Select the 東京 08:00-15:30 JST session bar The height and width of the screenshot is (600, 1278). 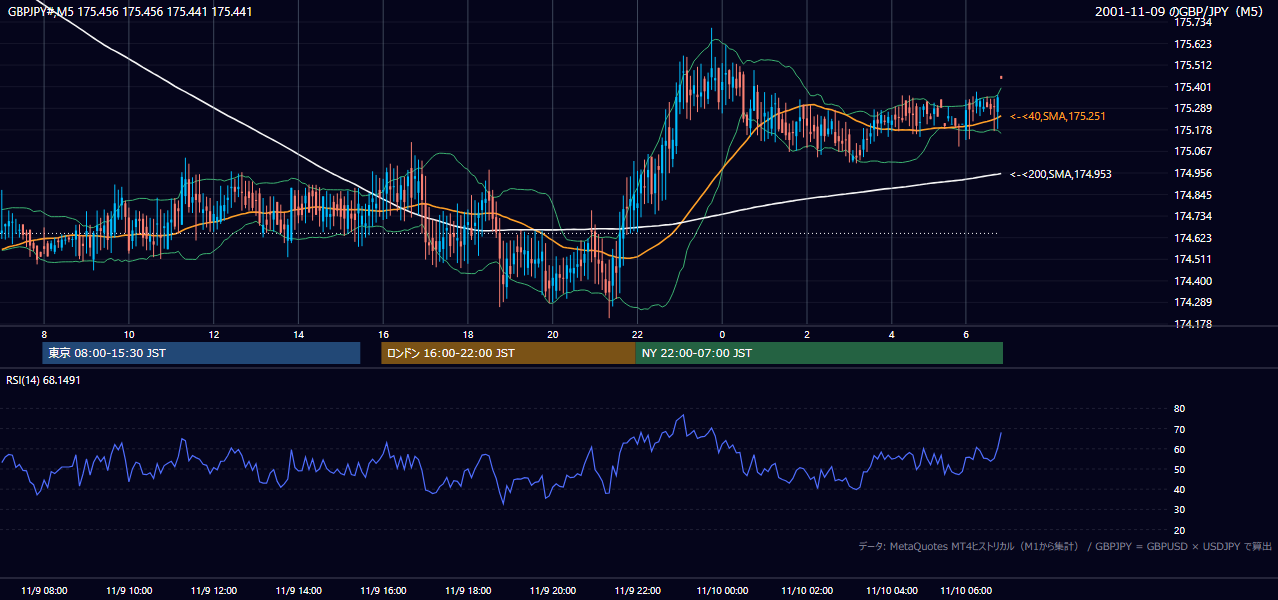tap(201, 353)
